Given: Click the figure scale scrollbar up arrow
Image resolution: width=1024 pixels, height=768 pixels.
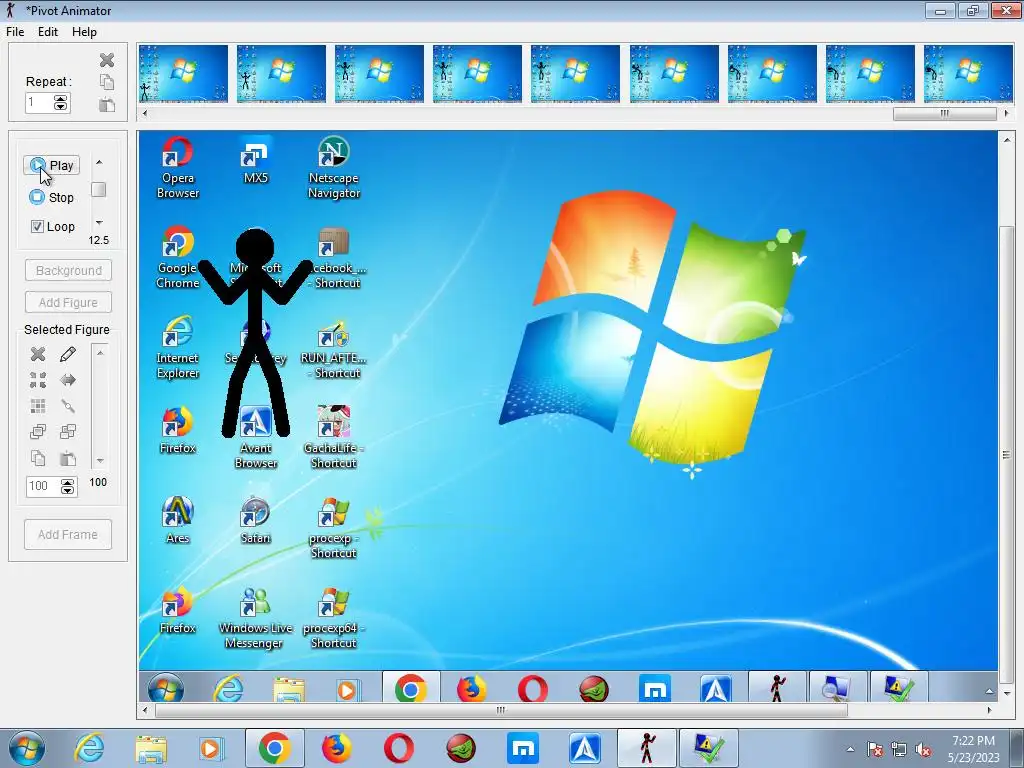Looking at the screenshot, I should [x=100, y=353].
